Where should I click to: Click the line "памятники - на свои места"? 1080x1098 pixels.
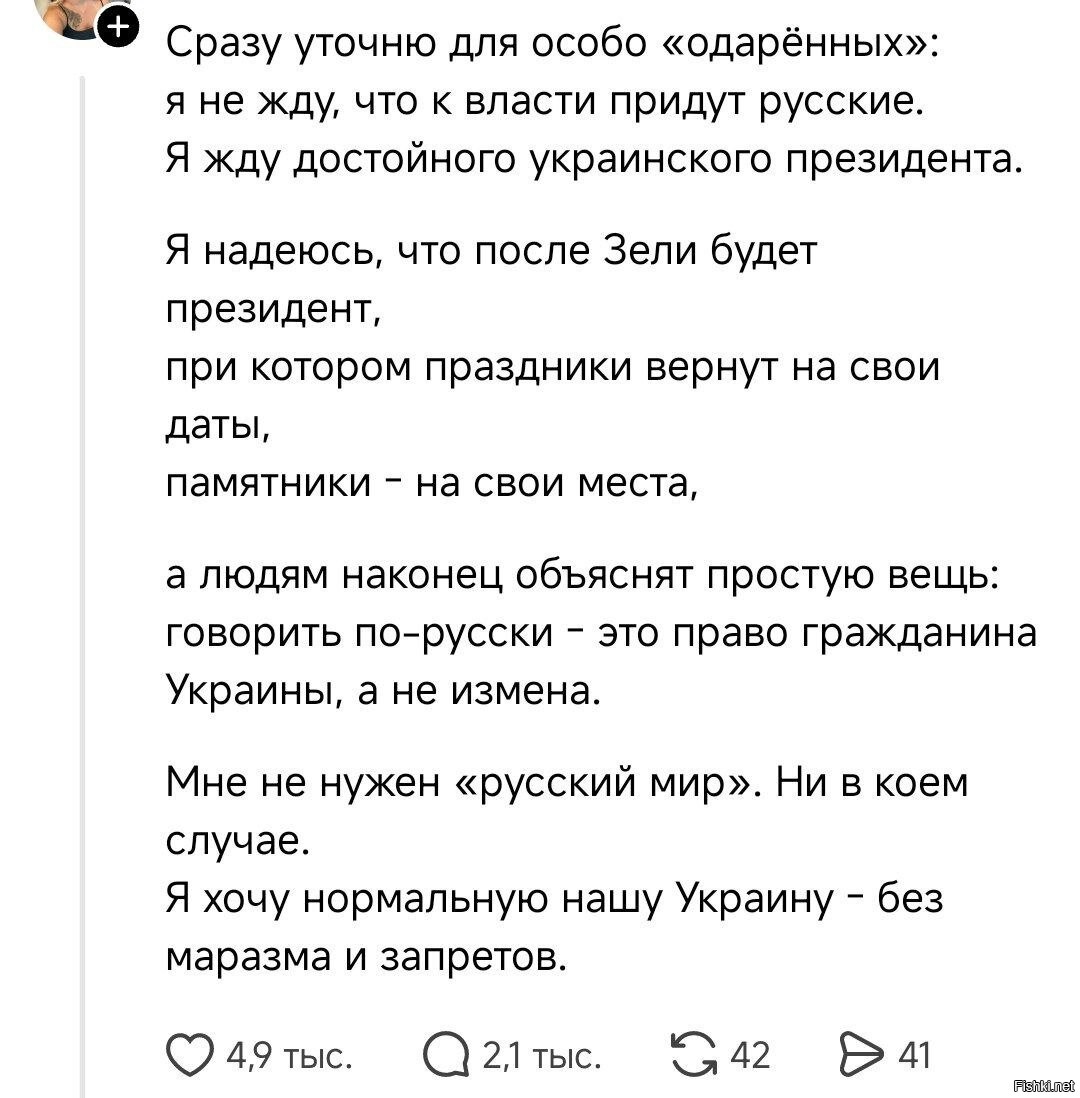pyautogui.click(x=430, y=485)
